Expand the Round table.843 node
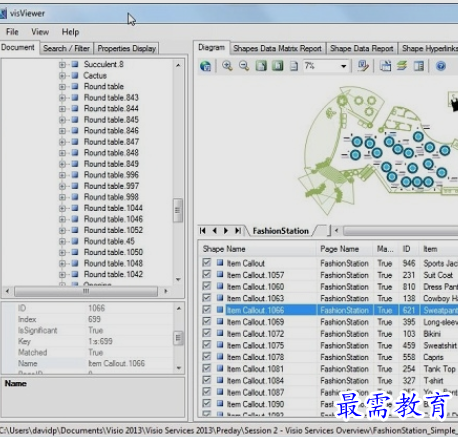Image resolution: width=458 pixels, height=437 pixels. point(62,98)
